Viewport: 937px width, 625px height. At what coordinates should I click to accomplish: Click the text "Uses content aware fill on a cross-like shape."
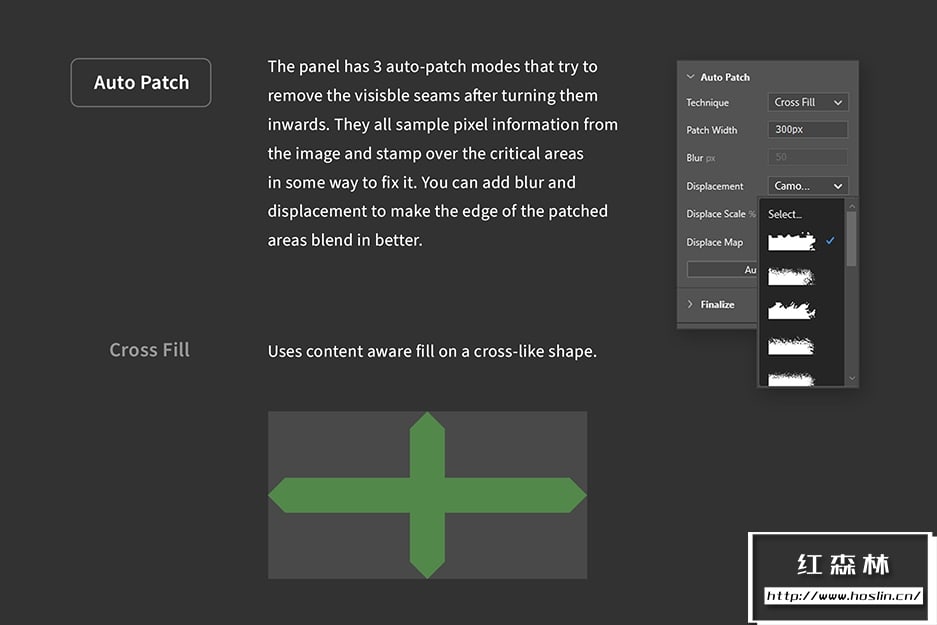click(x=432, y=351)
